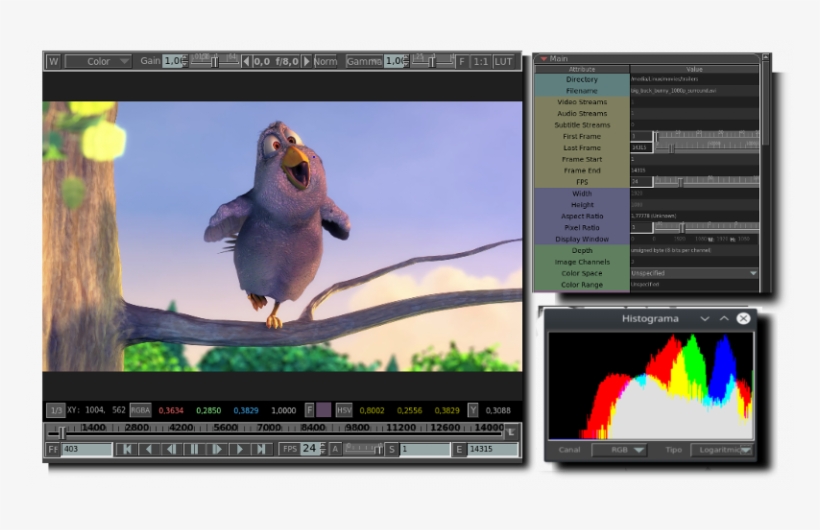
Task: Click the purple color swatch beside F
Action: [x=324, y=410]
